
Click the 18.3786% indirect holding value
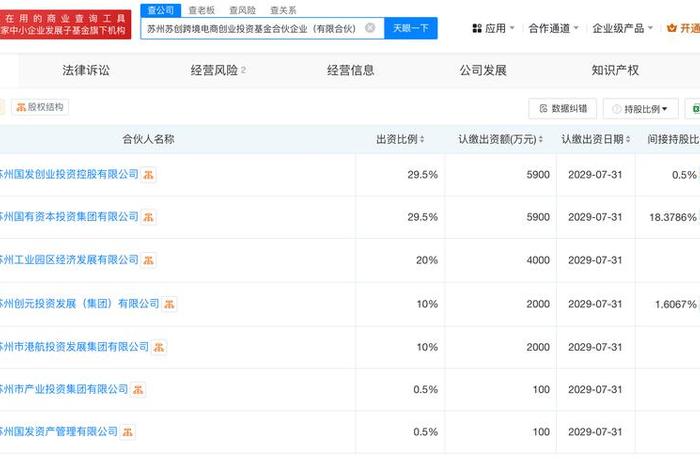(x=673, y=217)
